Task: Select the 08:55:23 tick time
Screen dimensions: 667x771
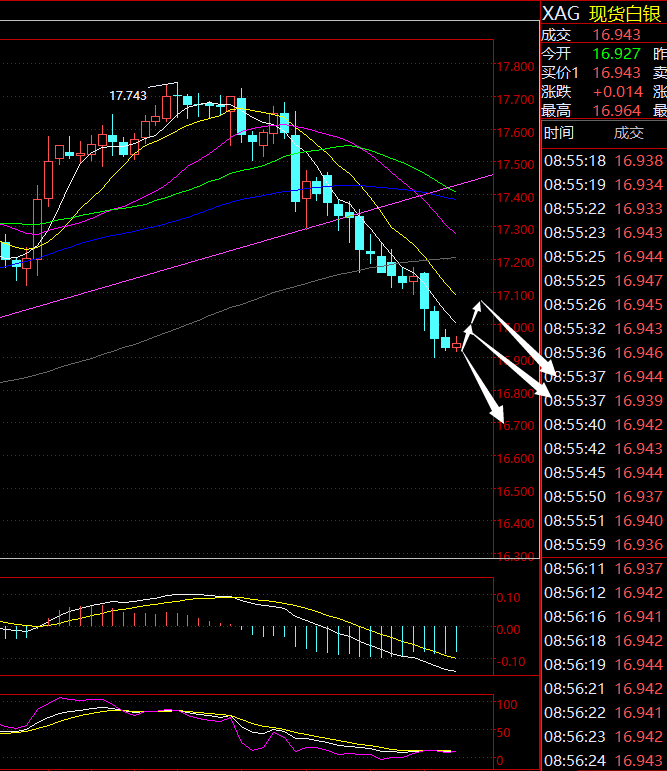Action: point(575,233)
